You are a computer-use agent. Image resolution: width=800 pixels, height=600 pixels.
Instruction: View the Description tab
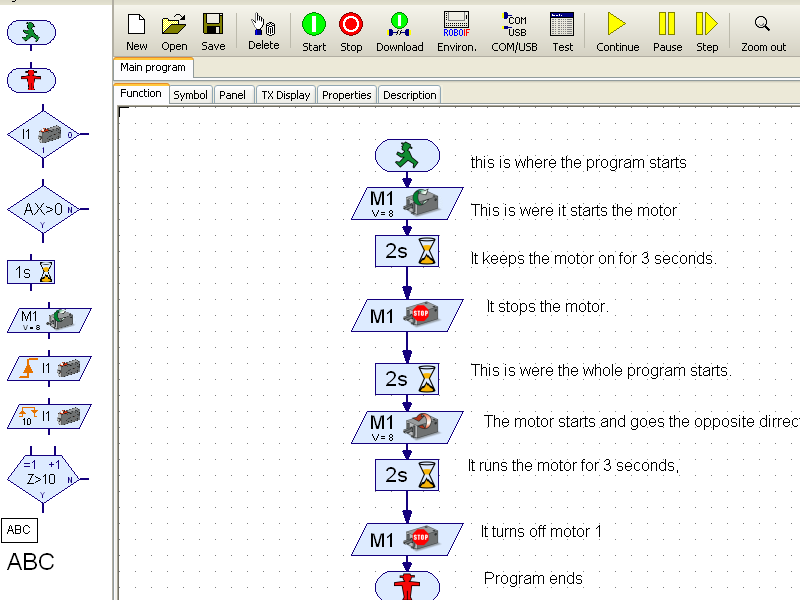coord(409,94)
